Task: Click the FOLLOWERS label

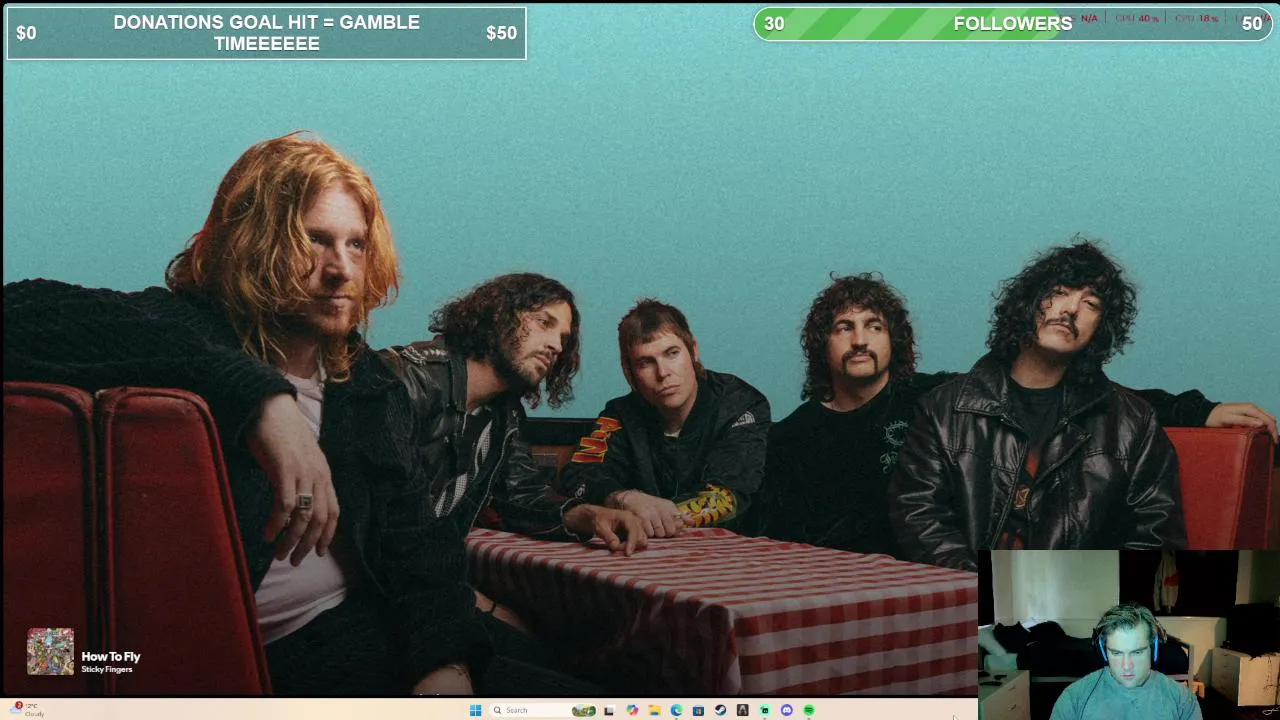Action: 1013,24
